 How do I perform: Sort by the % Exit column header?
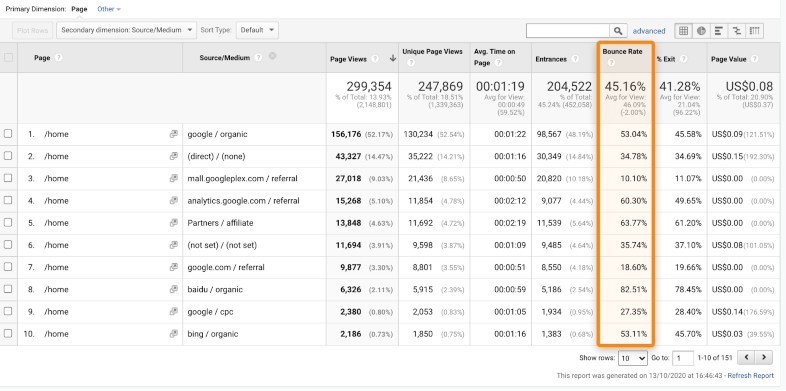(666, 59)
